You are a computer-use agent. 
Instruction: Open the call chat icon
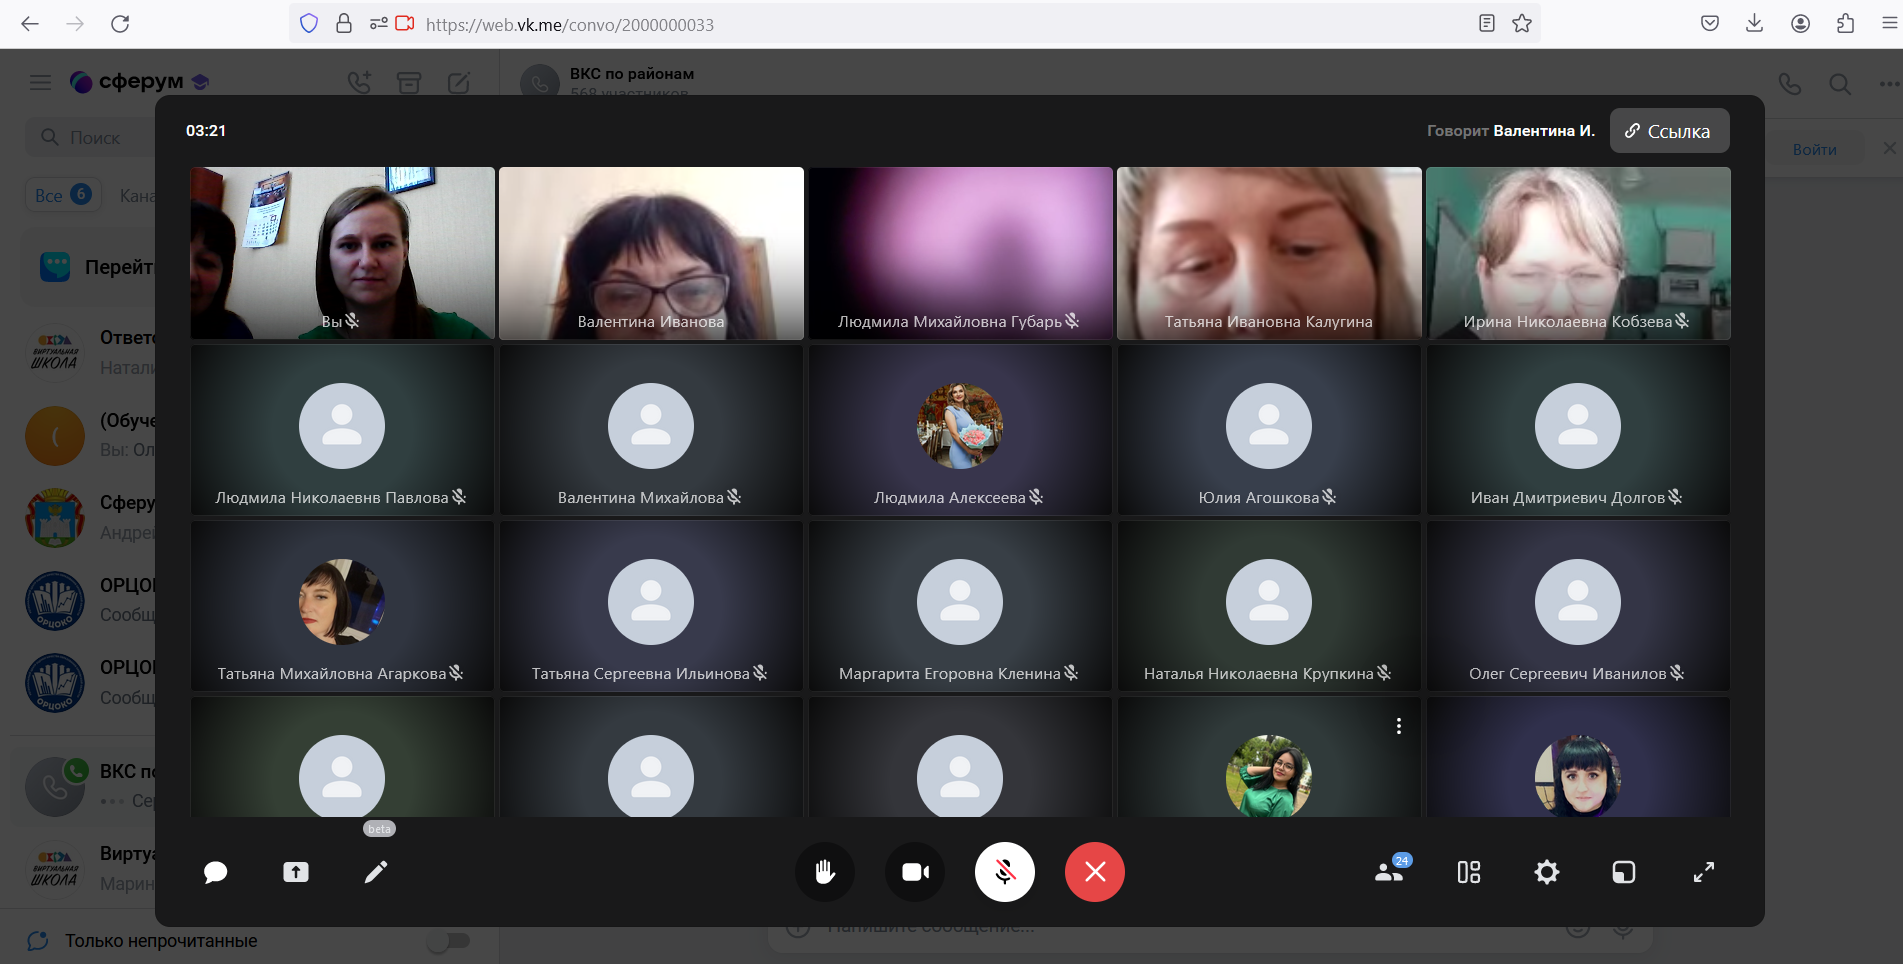point(215,872)
